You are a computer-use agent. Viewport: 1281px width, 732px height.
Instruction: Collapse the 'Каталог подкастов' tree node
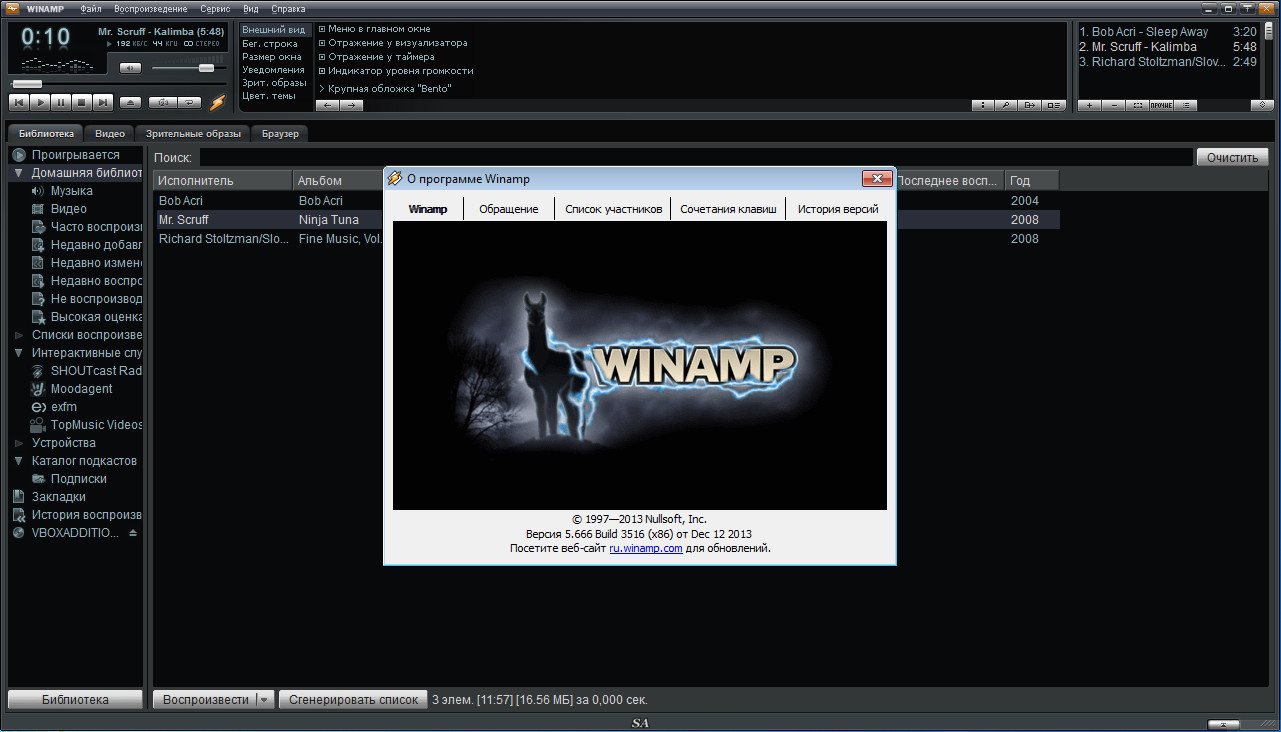coord(19,461)
